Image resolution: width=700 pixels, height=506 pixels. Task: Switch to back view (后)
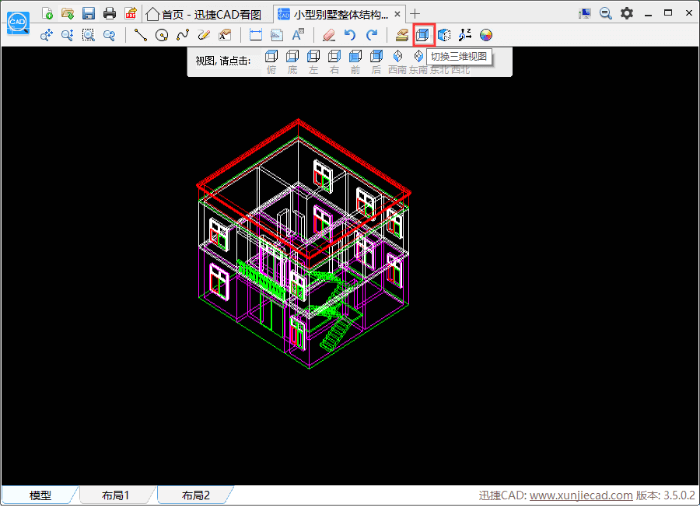coord(376,62)
